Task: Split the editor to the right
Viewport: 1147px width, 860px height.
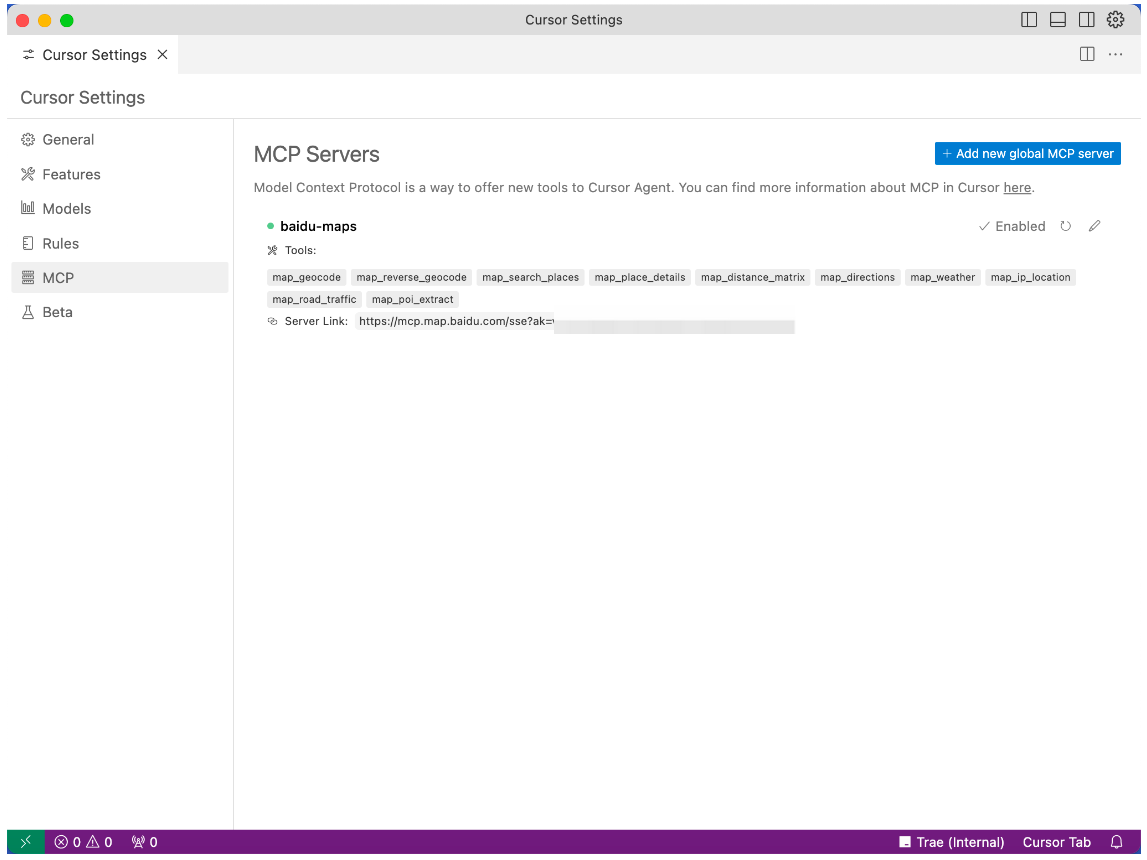Action: [1087, 55]
